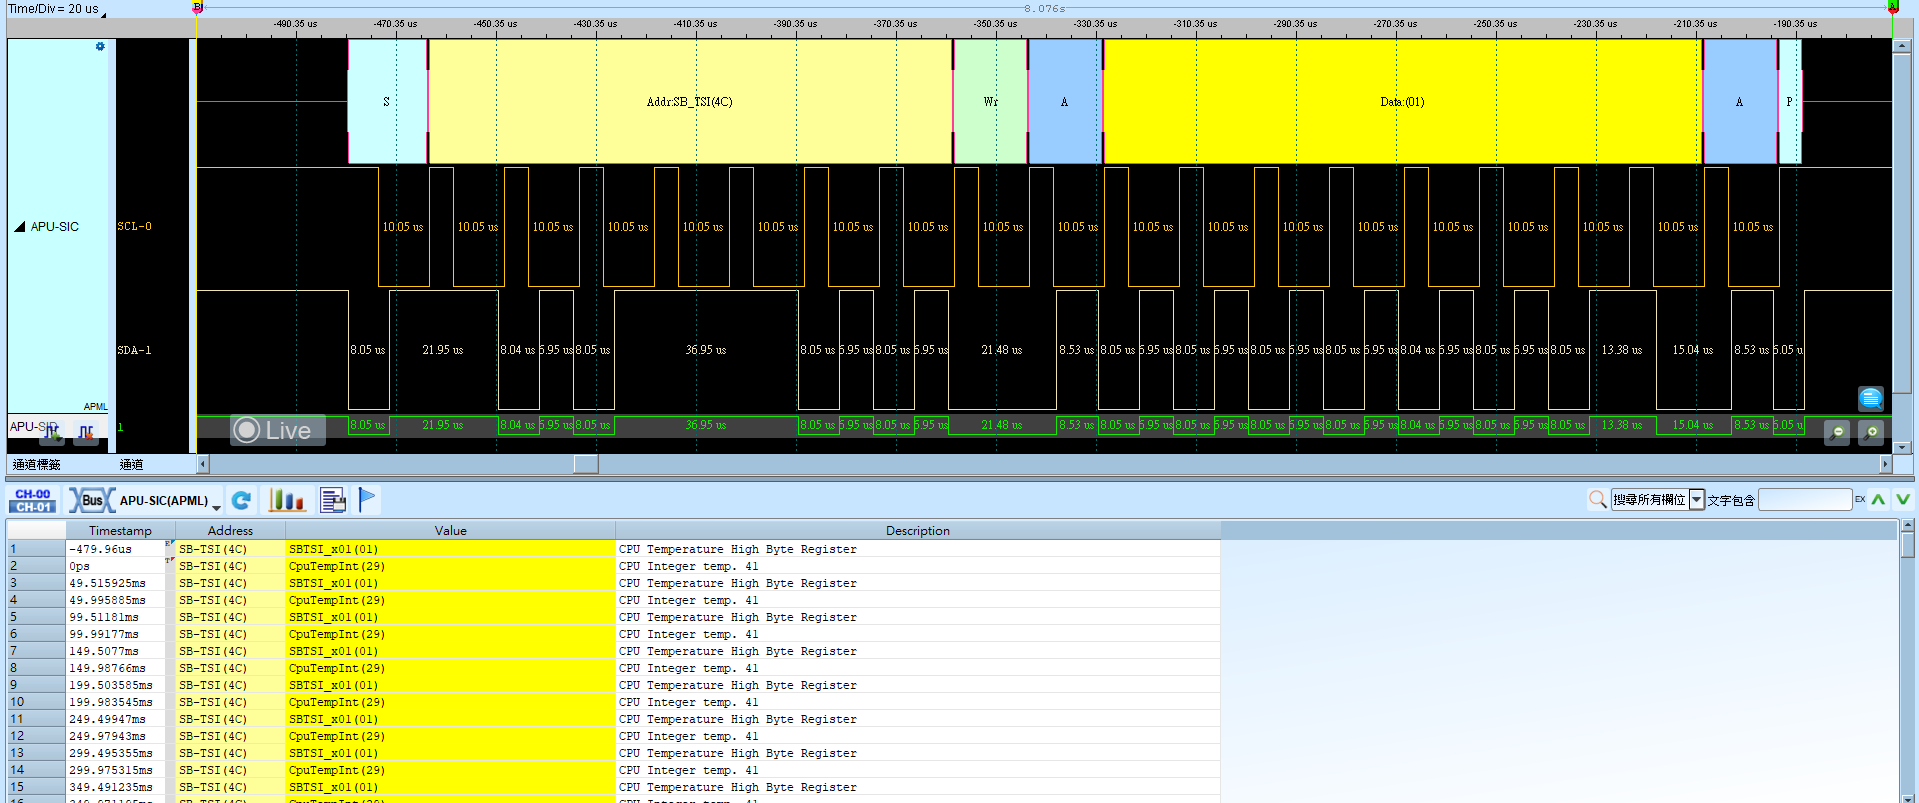Click the Timestamp column header
This screenshot has width=1919, height=803.
point(120,530)
